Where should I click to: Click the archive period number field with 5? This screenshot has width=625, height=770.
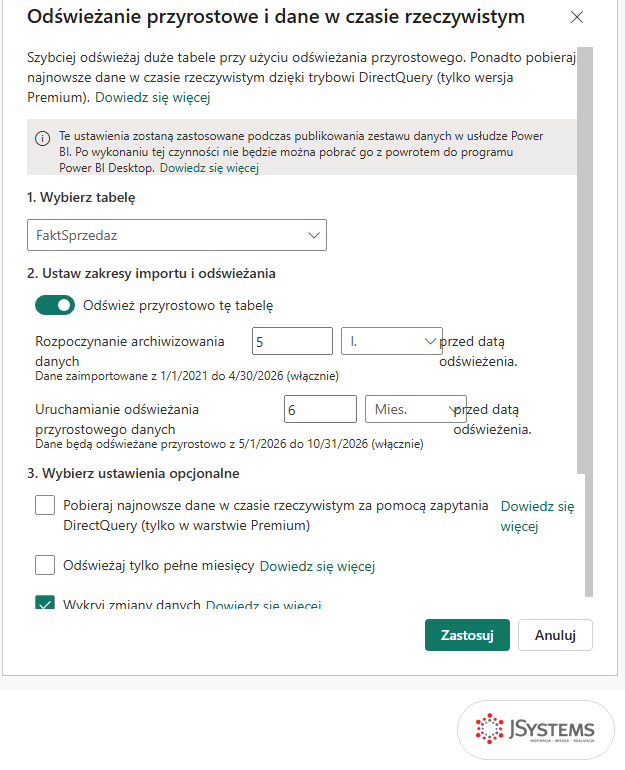292,341
